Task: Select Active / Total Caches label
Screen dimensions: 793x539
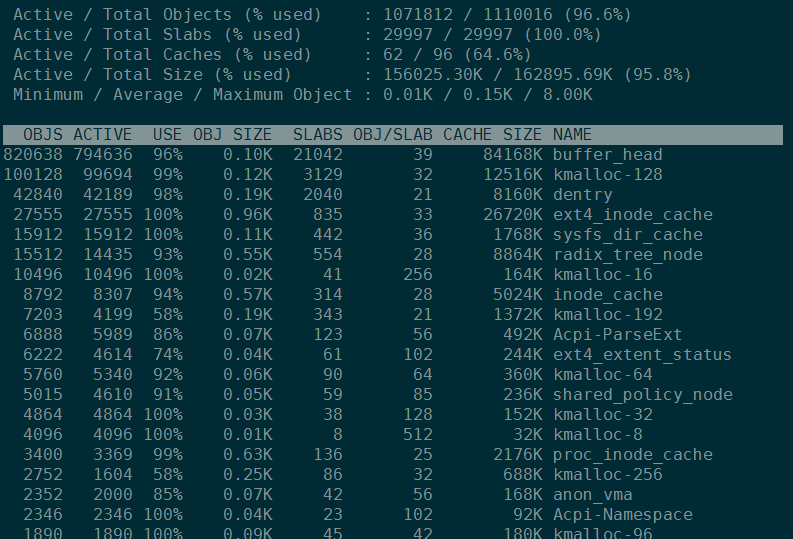Action: pyautogui.click(x=162, y=55)
